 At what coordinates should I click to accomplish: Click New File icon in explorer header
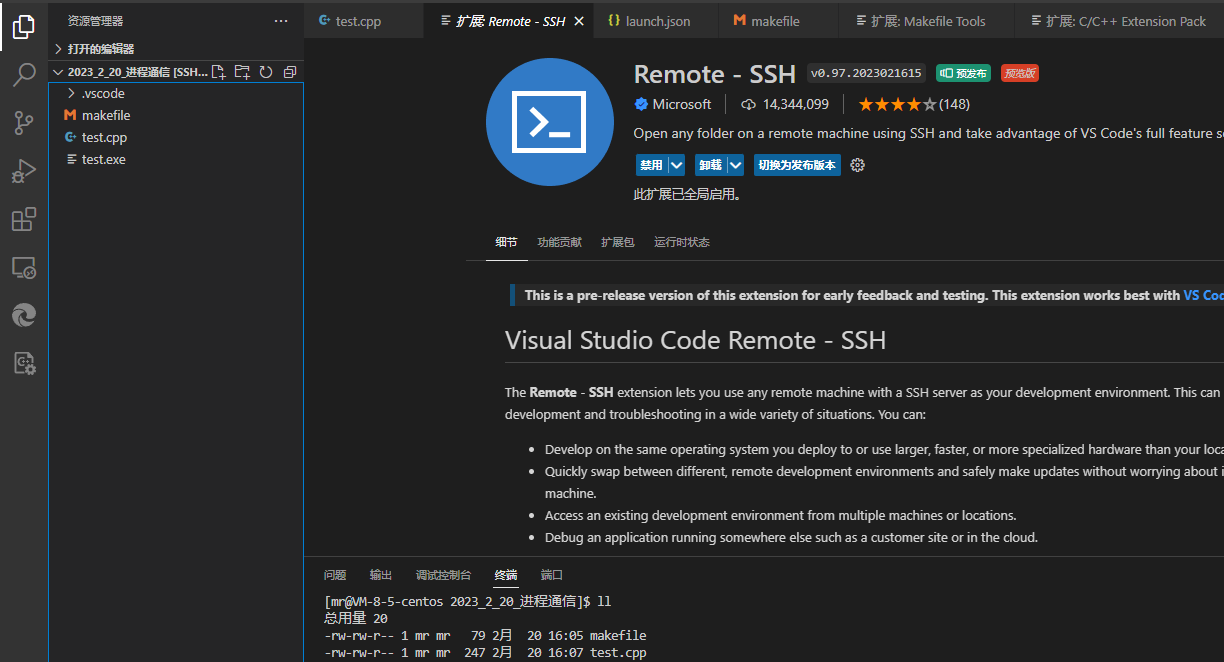(219, 72)
